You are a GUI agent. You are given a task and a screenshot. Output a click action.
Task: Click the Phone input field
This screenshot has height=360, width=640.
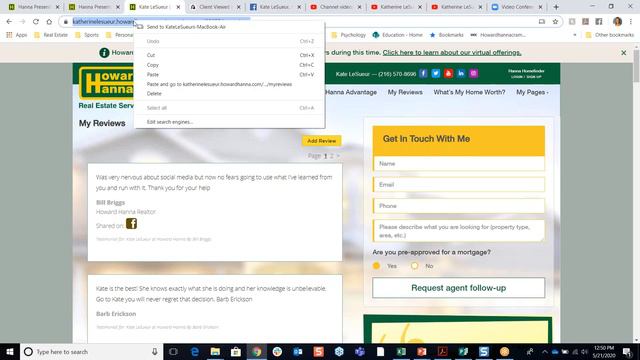(x=459, y=206)
